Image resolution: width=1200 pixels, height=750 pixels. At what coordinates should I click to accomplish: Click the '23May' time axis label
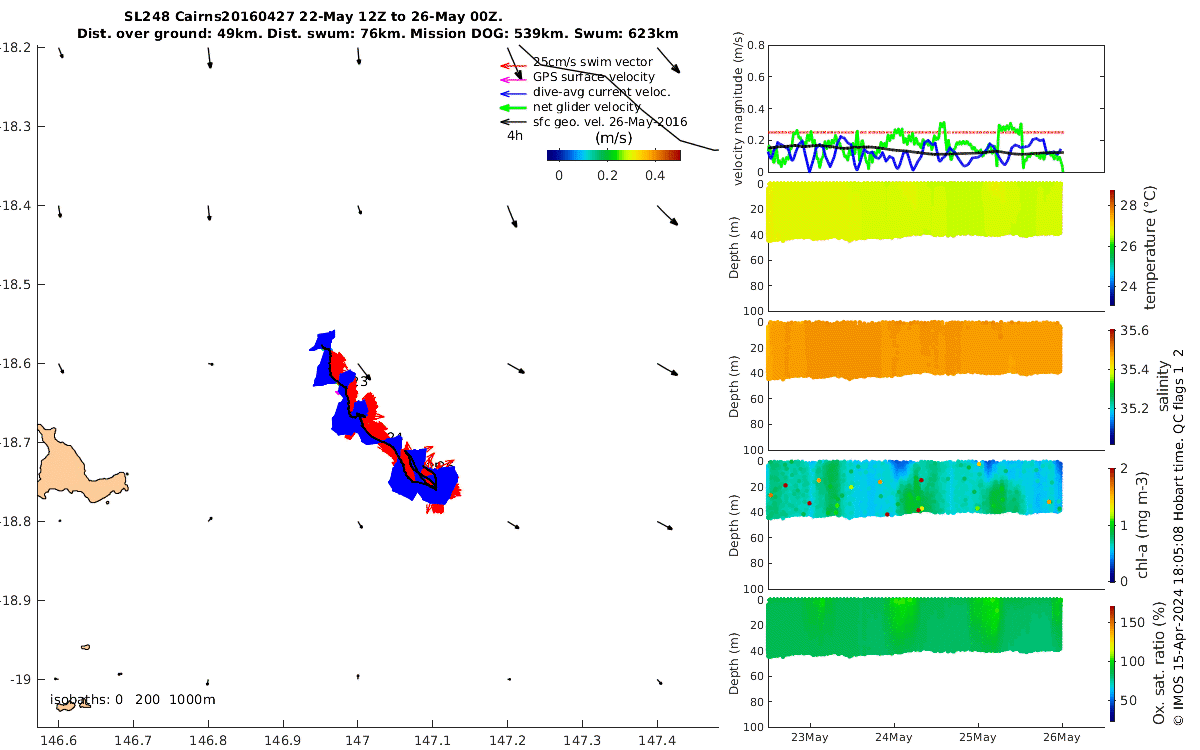(x=808, y=738)
